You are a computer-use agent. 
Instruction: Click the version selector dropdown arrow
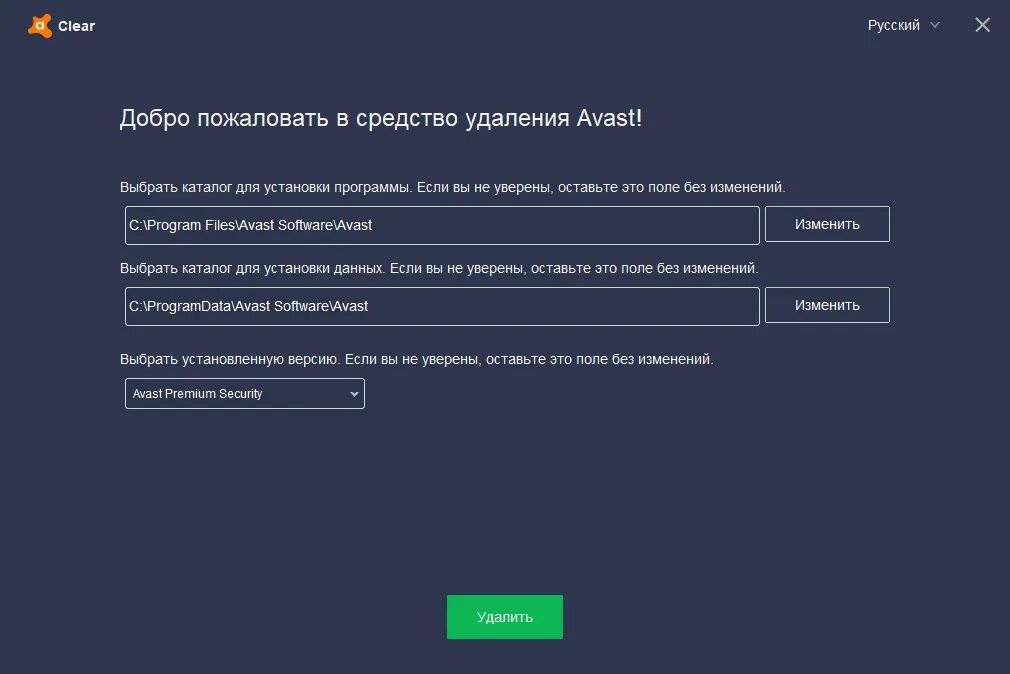pyautogui.click(x=354, y=393)
